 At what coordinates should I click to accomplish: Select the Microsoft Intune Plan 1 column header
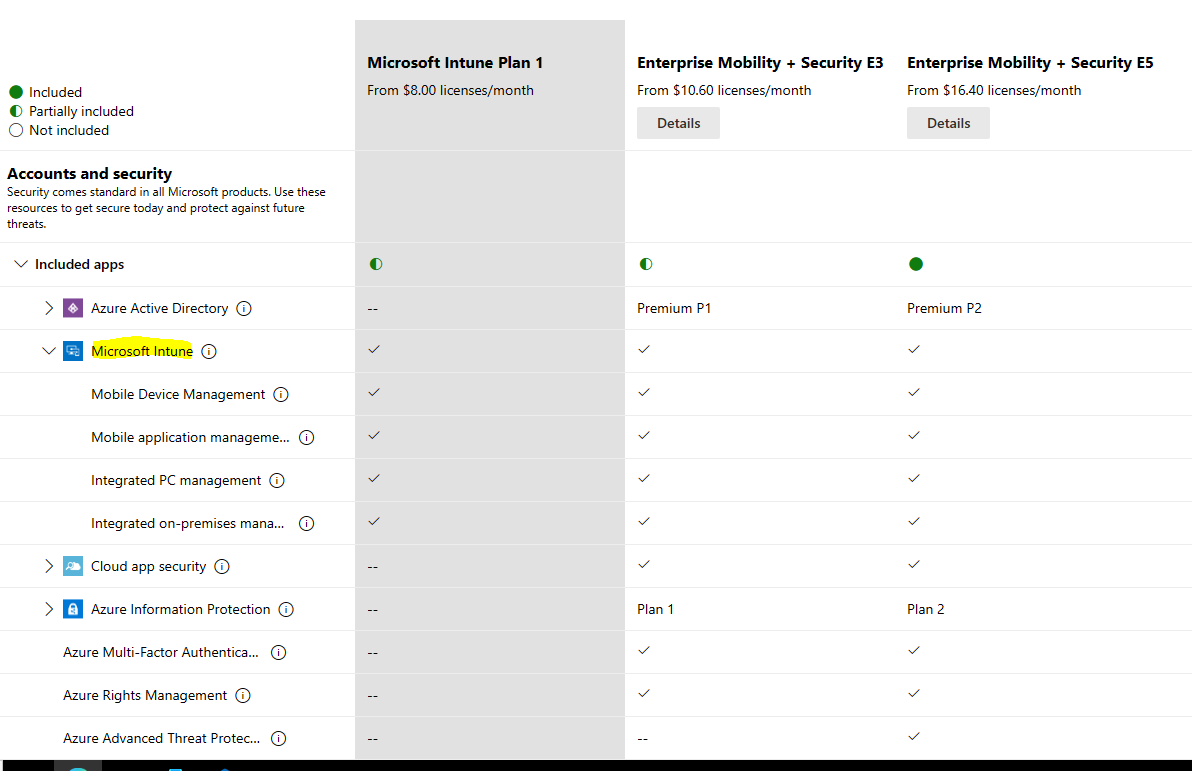tap(455, 62)
